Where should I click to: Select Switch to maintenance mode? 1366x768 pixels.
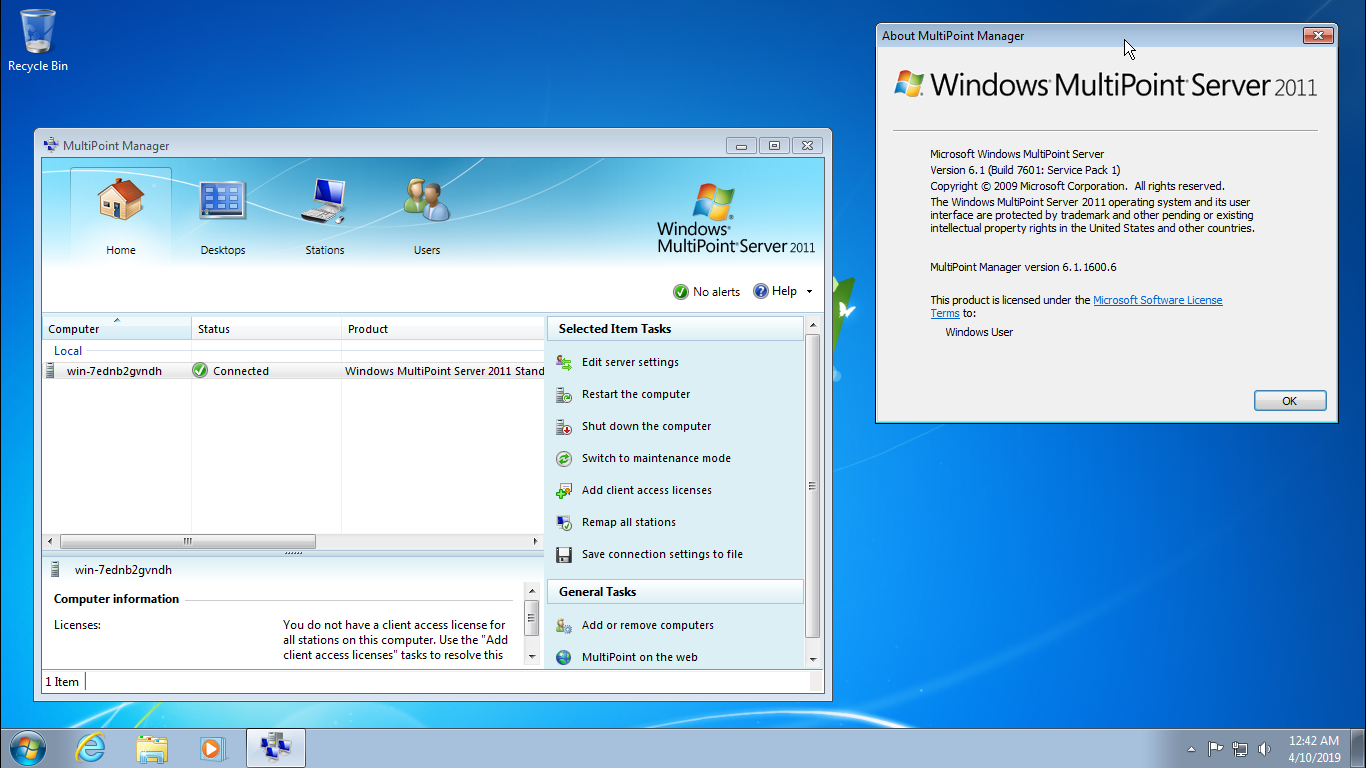point(656,458)
